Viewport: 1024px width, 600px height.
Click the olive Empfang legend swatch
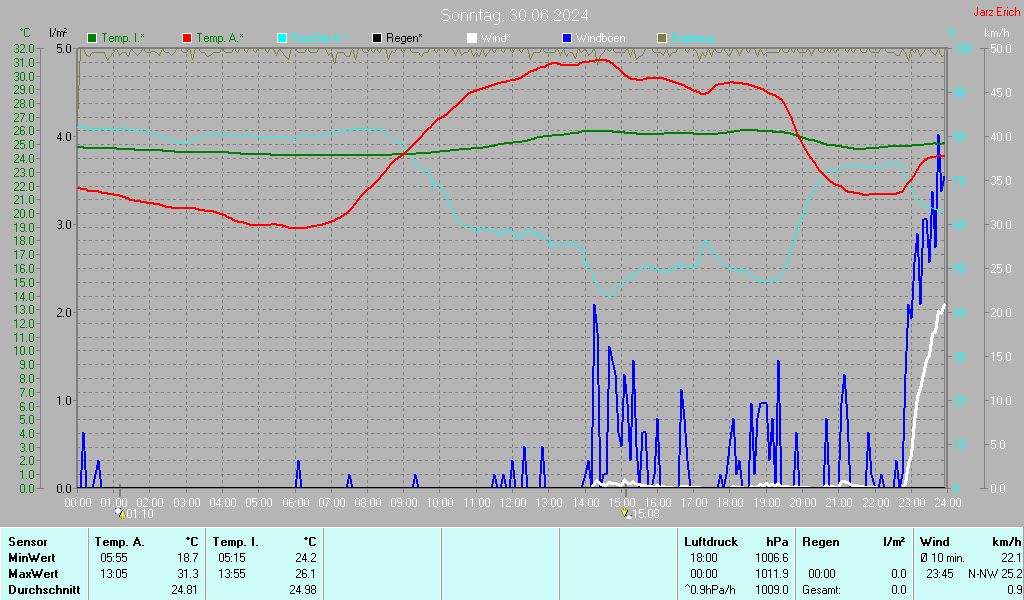click(x=662, y=39)
